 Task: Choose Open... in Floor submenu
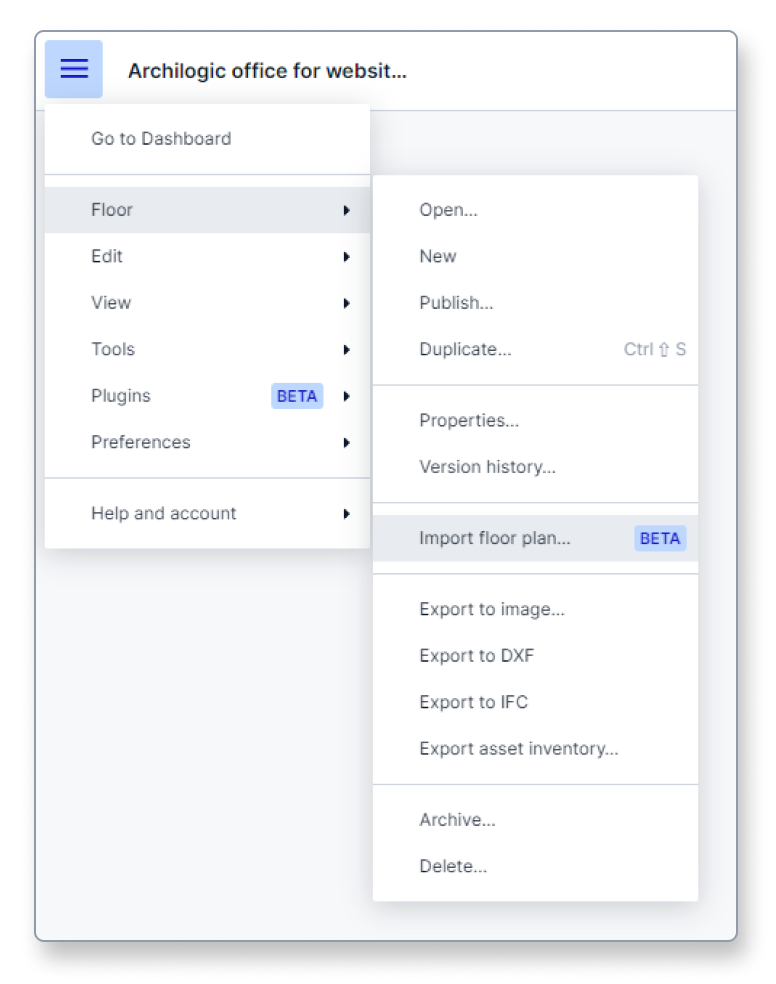pyautogui.click(x=448, y=210)
